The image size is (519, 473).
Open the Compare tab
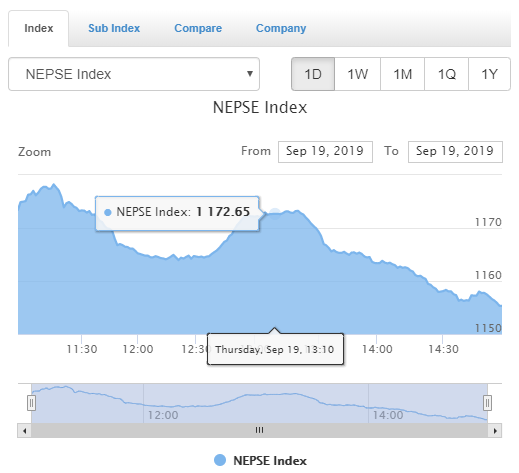coord(198,28)
